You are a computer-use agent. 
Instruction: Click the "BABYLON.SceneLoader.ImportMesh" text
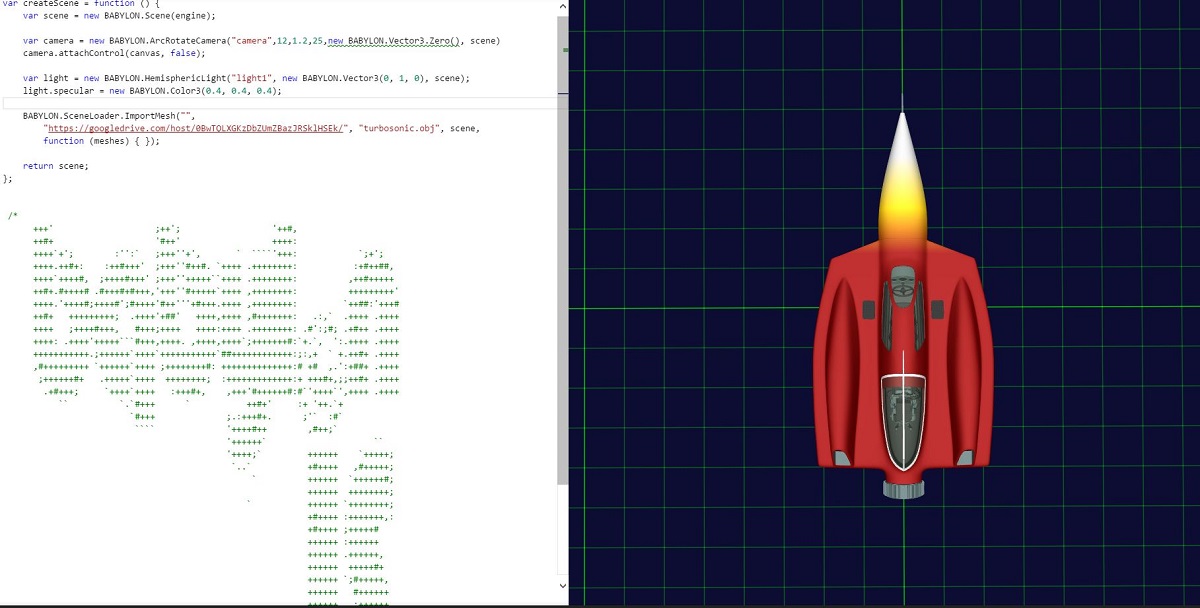[x=100, y=116]
